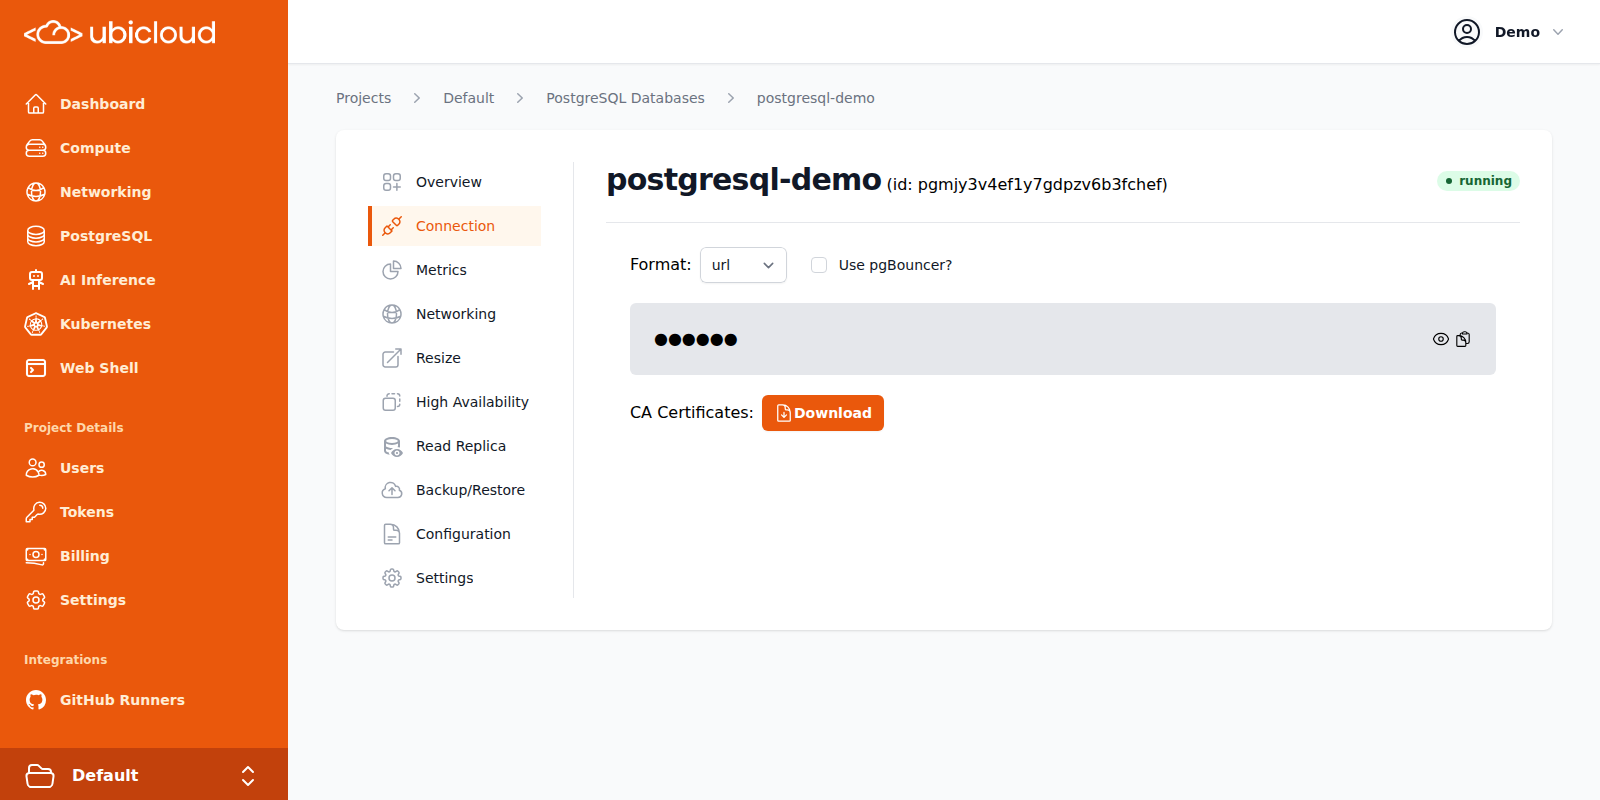
Task: Open GitHub Runners label in sidebar
Action: coord(122,700)
